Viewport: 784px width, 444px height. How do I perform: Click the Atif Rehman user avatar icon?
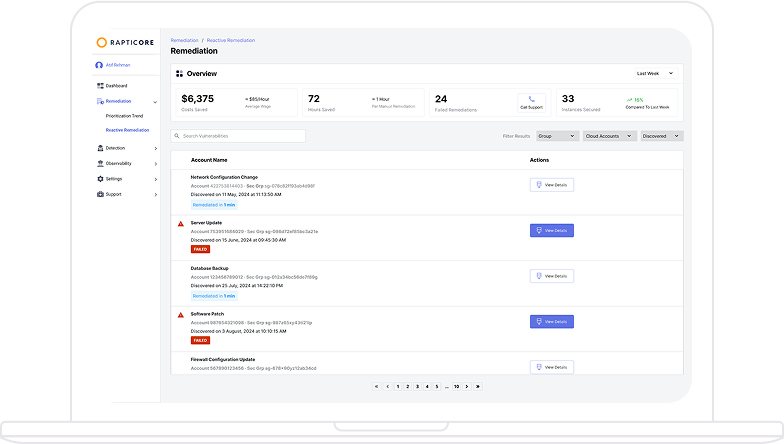tap(99, 65)
